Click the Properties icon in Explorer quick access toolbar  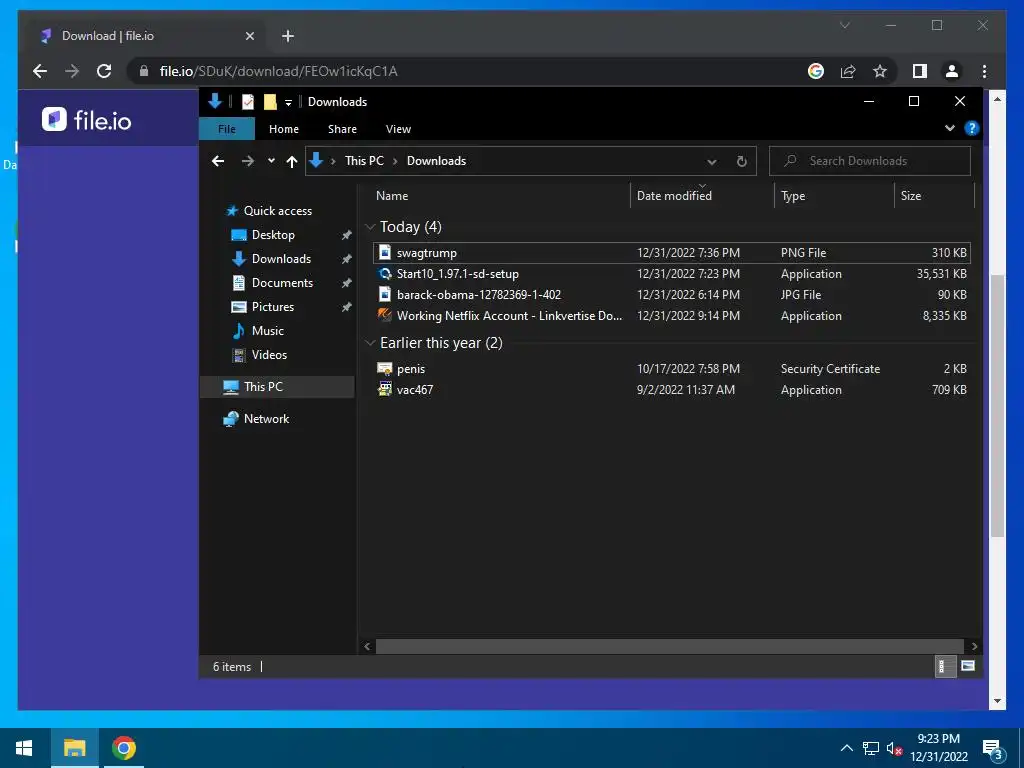tap(248, 102)
